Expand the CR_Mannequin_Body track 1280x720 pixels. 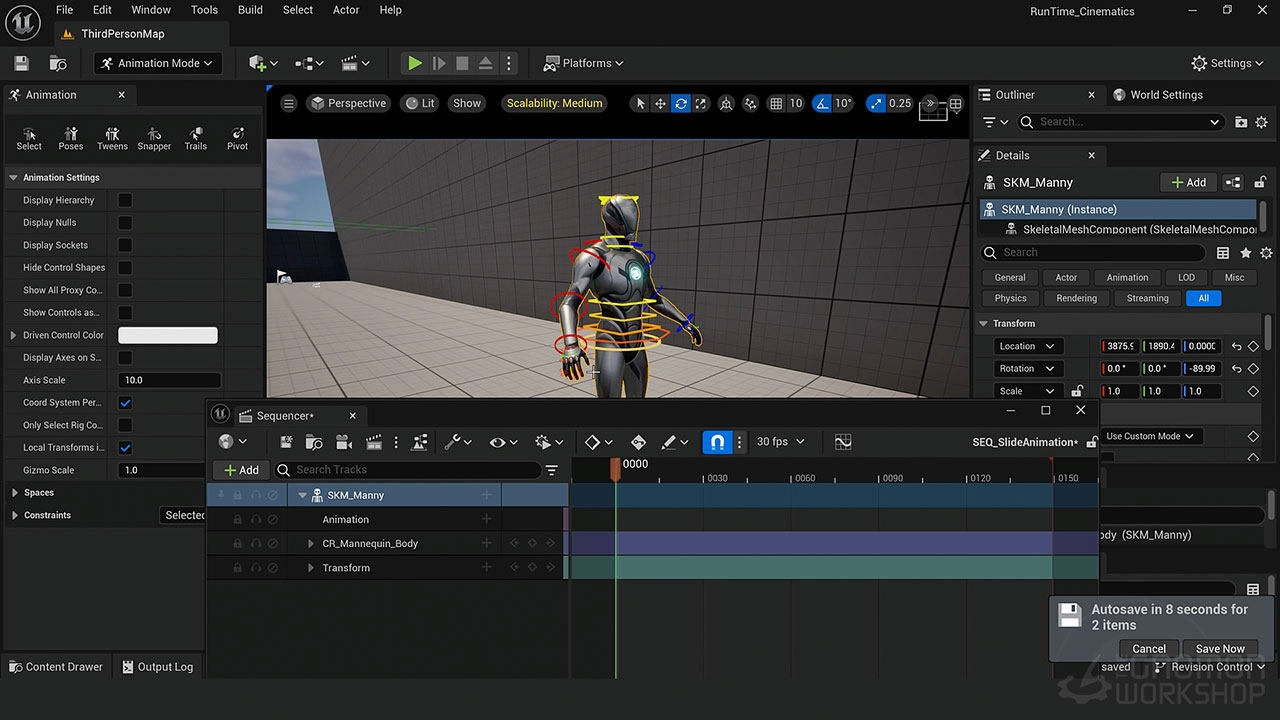(x=310, y=543)
